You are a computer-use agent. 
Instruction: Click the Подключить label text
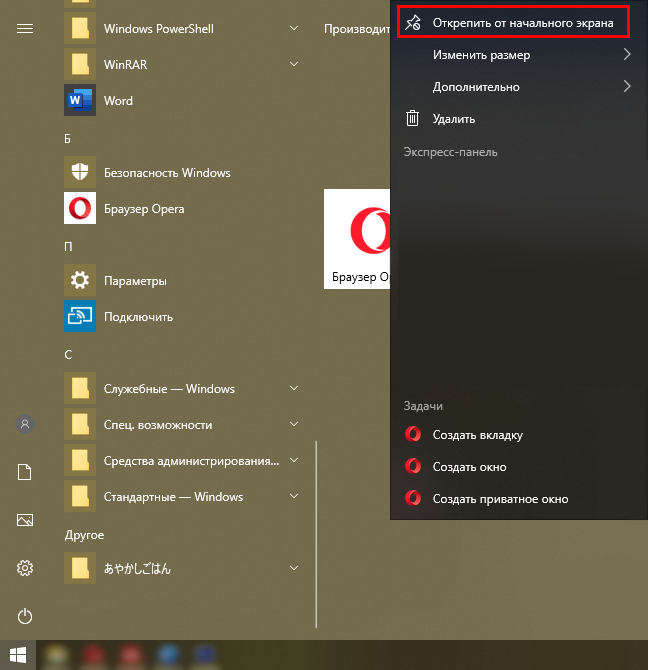138,317
